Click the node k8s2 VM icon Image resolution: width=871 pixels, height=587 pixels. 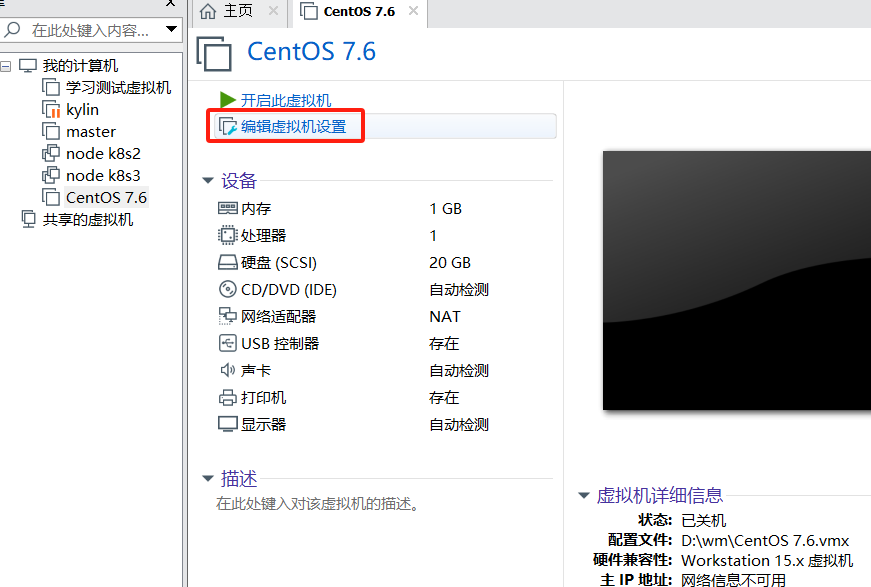coord(51,153)
